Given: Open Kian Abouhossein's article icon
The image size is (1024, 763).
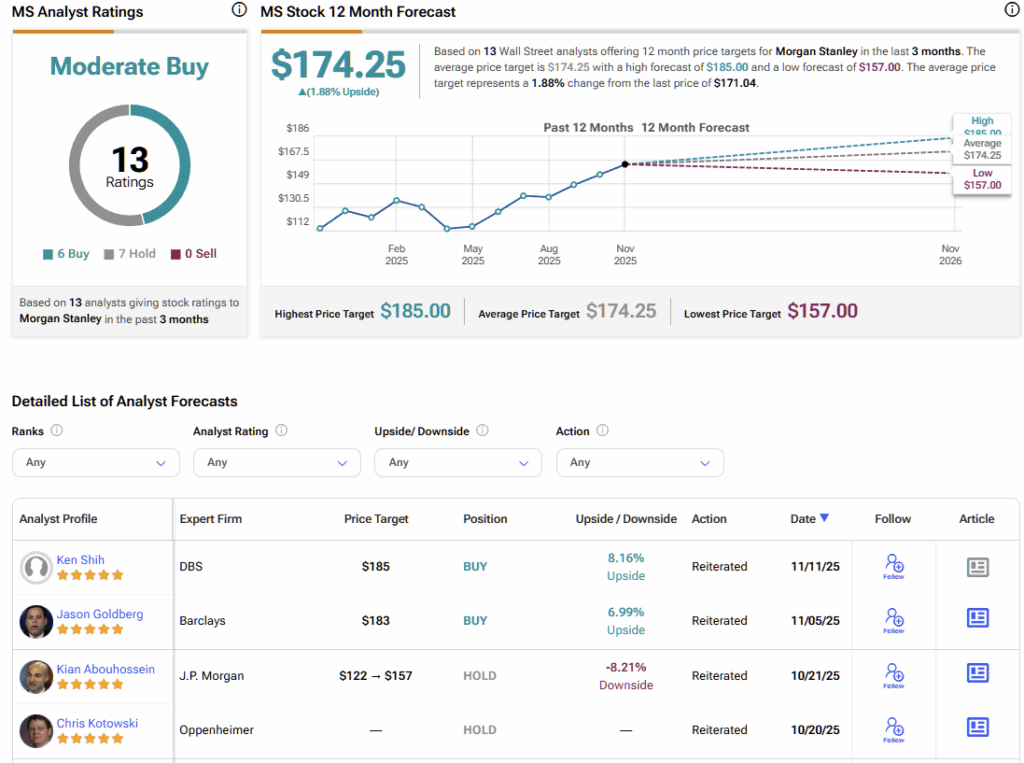Looking at the screenshot, I should pyautogui.click(x=977, y=673).
